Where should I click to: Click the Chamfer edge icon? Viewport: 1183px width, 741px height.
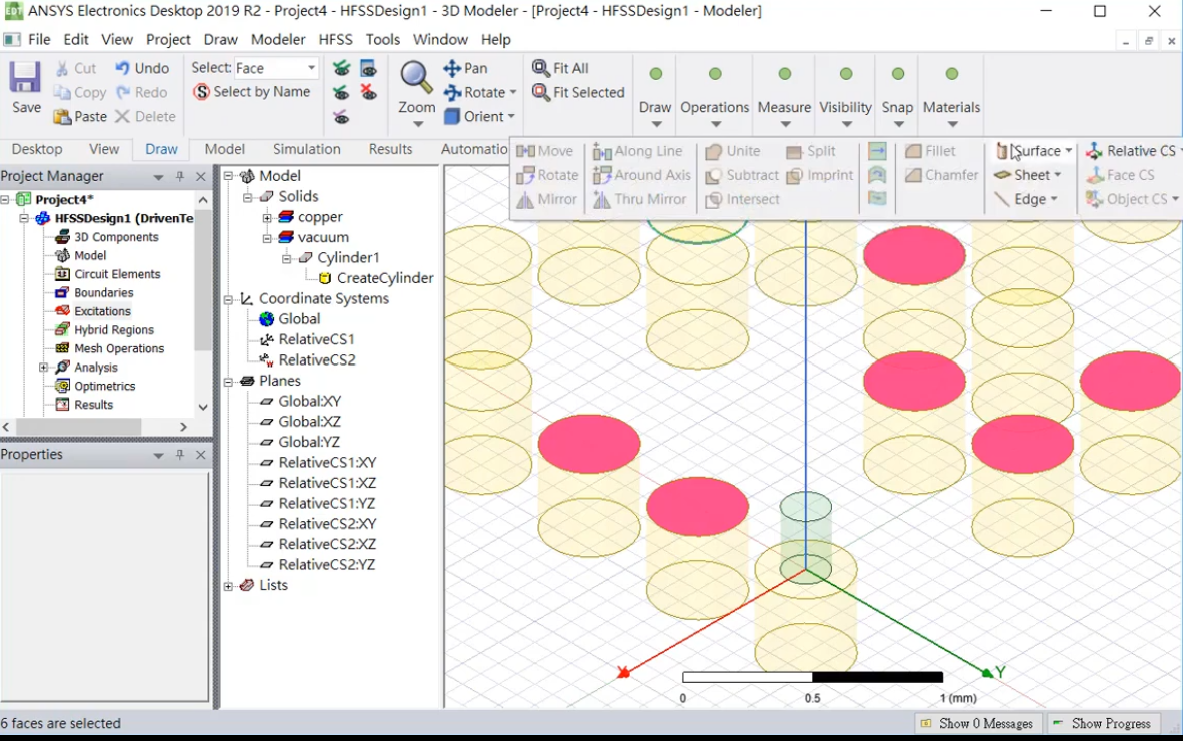click(x=913, y=175)
